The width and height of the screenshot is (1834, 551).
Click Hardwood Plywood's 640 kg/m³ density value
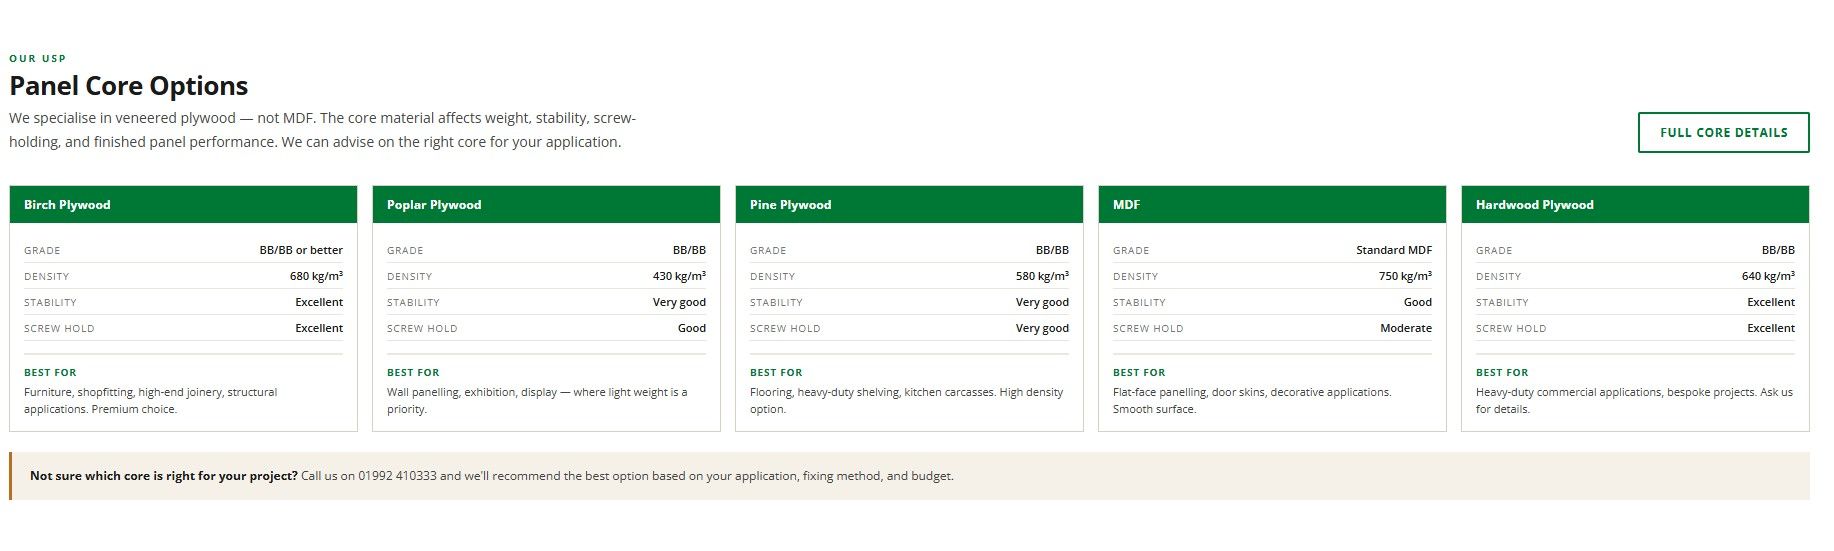coord(1767,276)
